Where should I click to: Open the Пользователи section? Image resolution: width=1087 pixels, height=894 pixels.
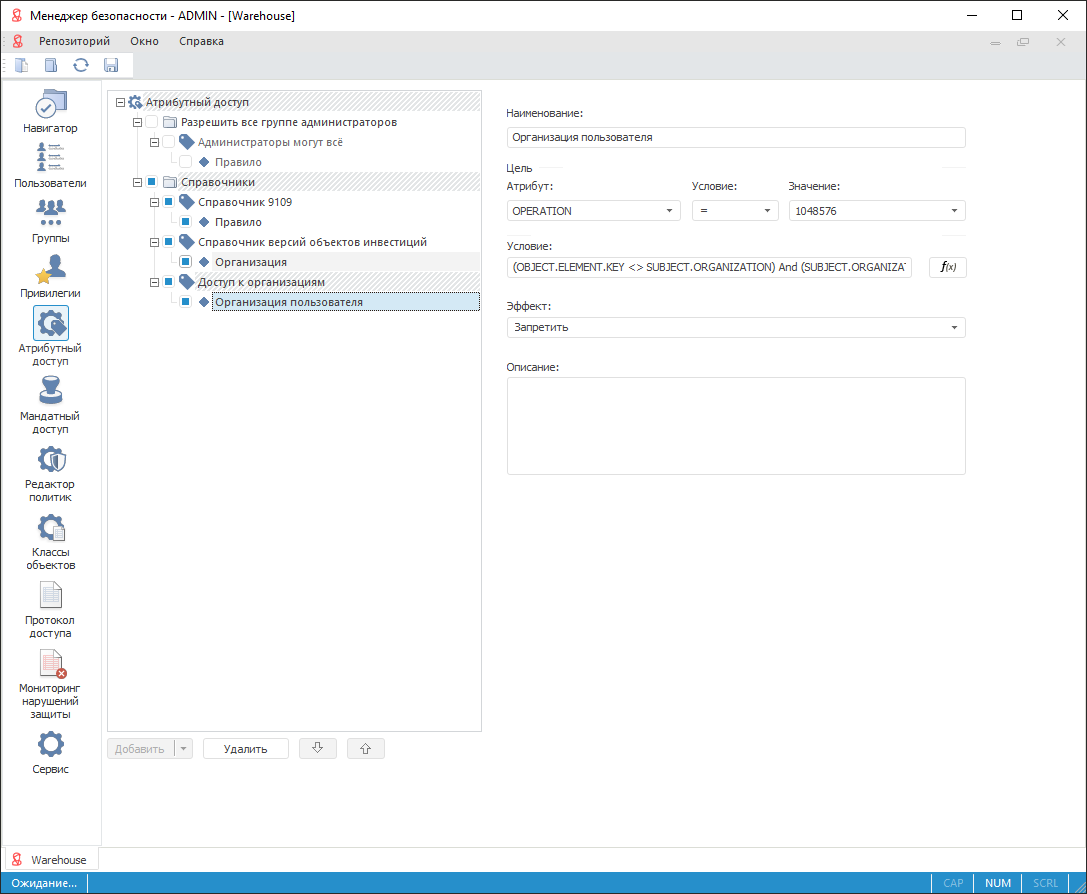point(50,165)
